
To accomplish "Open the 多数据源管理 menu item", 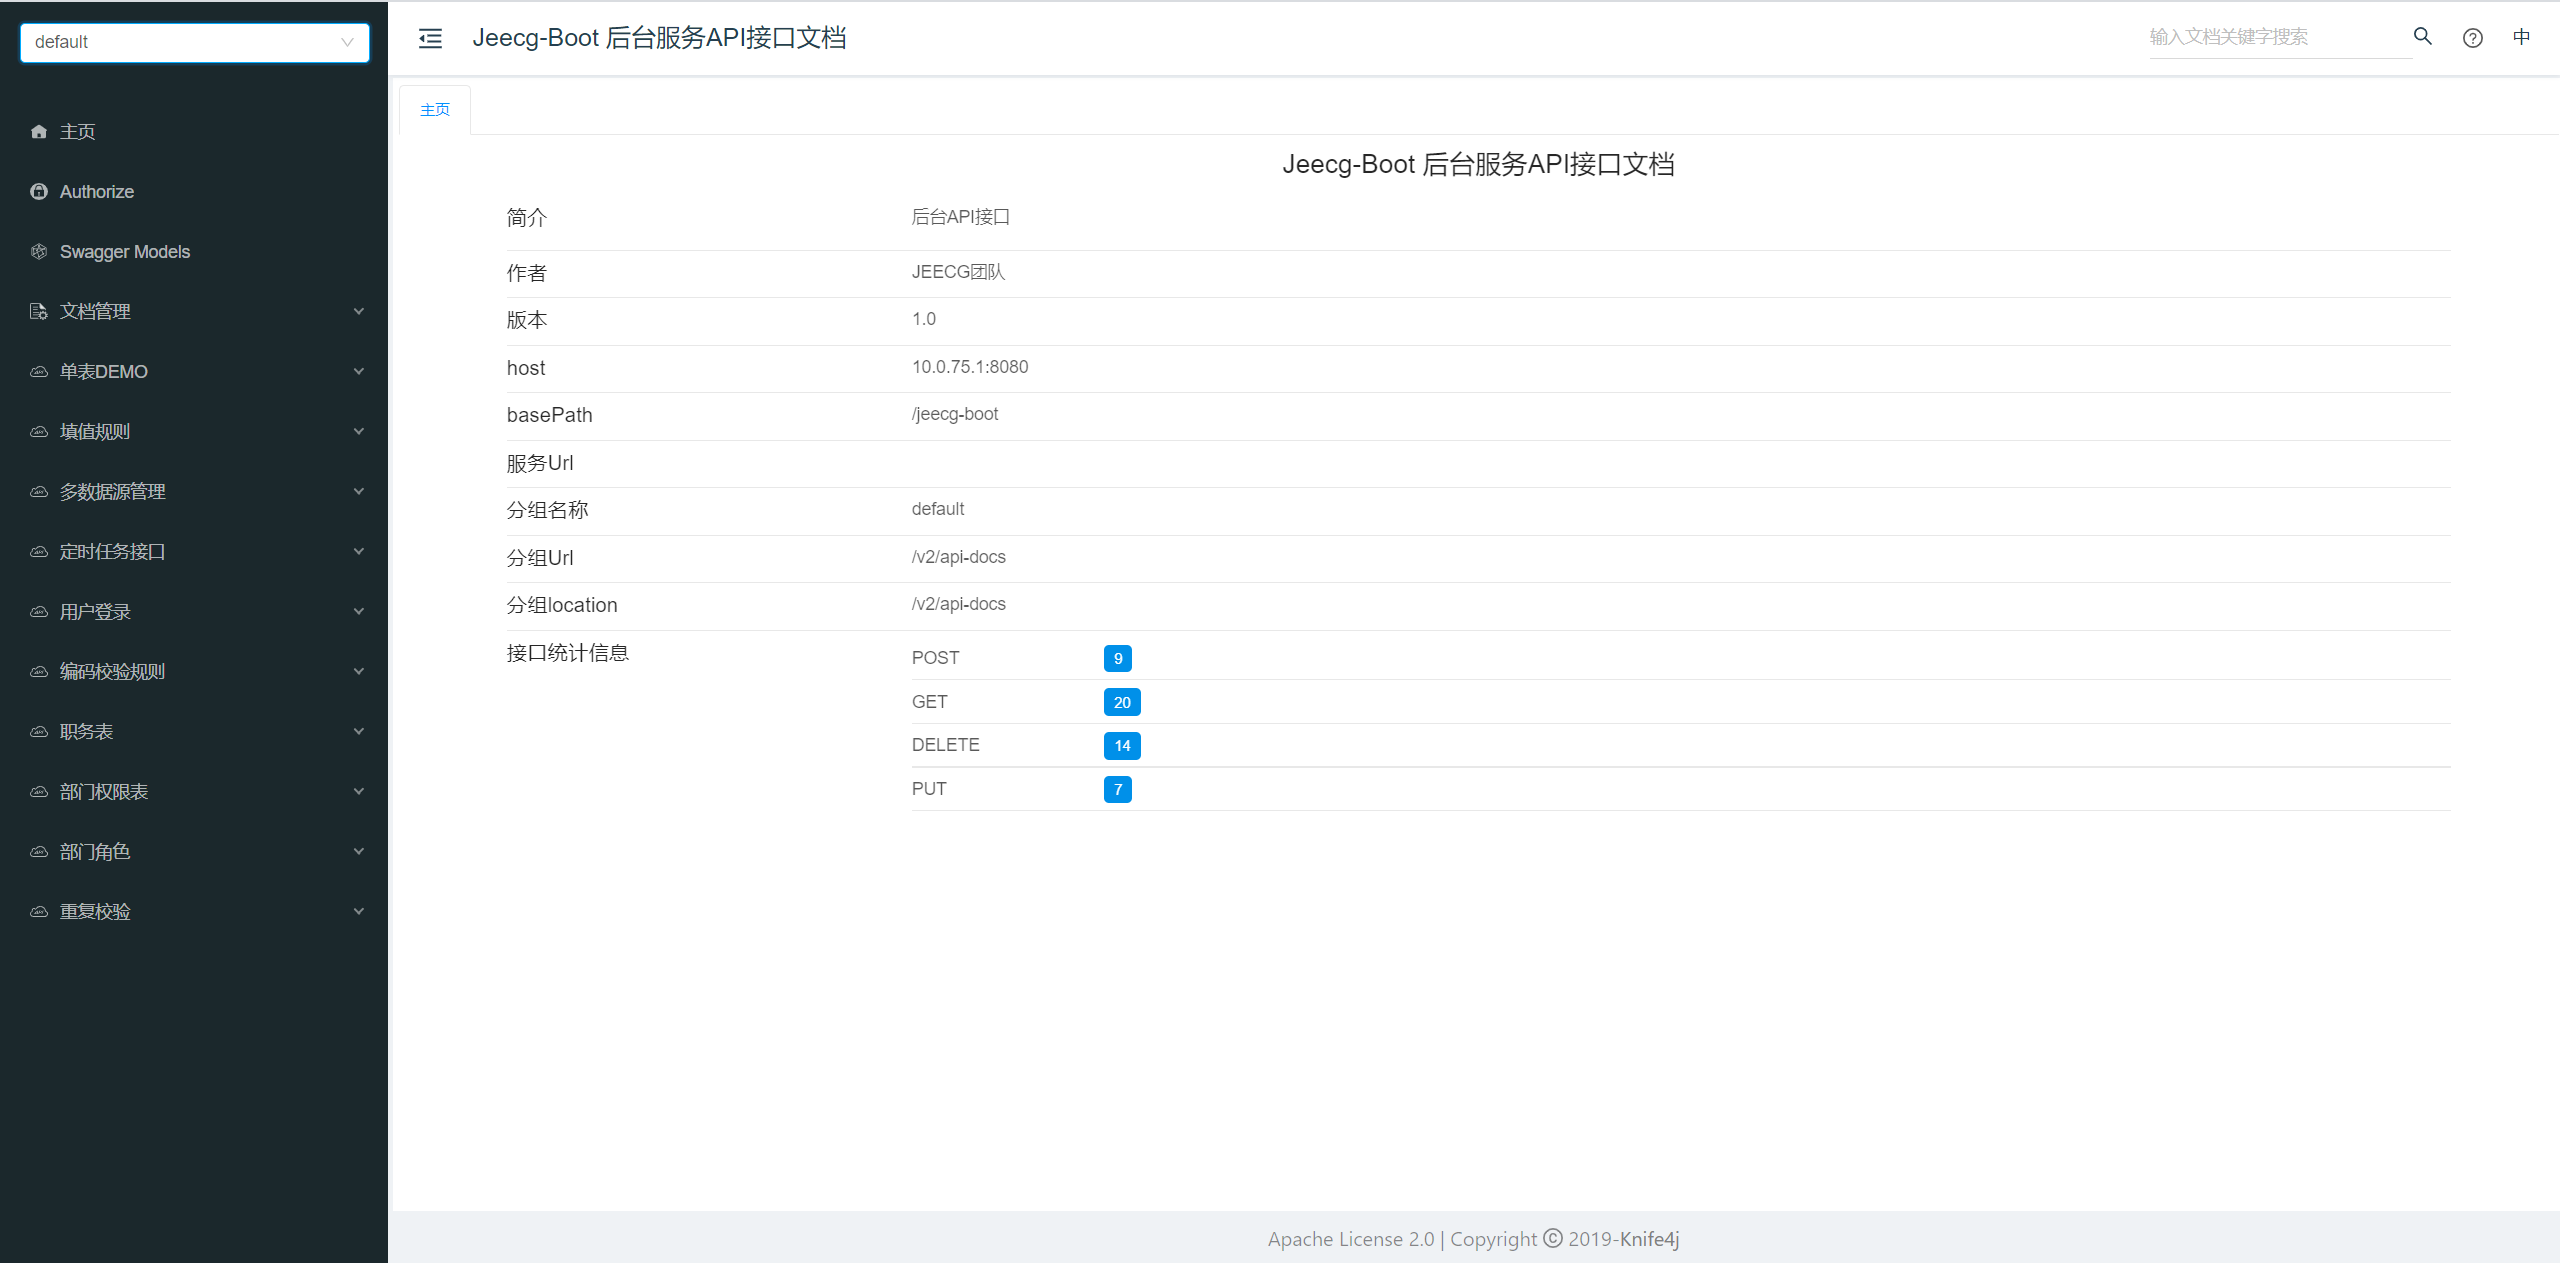I will 112,491.
